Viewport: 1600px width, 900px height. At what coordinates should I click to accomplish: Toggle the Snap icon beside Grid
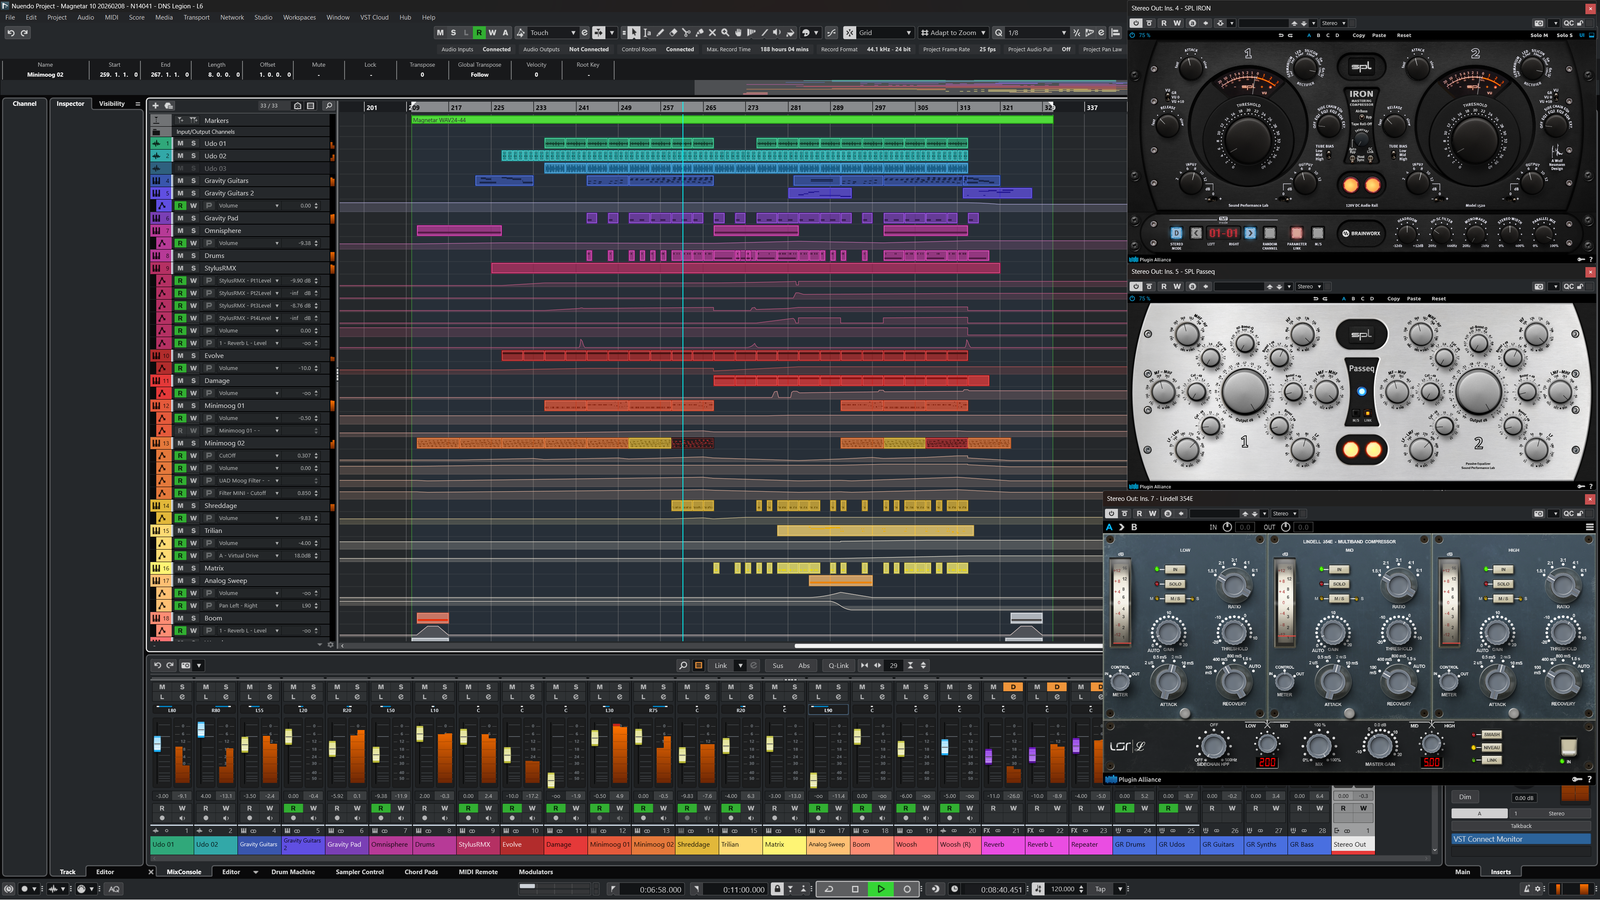pos(849,33)
